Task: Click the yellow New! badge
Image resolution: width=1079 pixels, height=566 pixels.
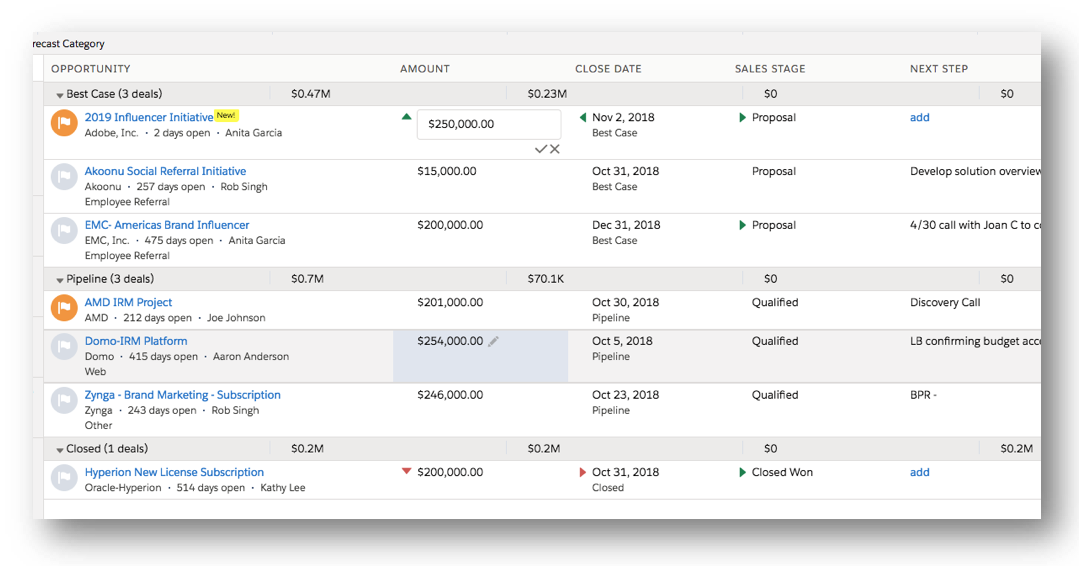Action: tap(226, 115)
